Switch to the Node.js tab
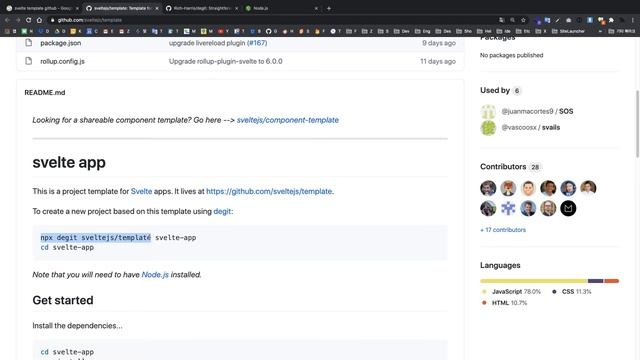Image resolution: width=640 pixels, height=360 pixels. click(x=282, y=8)
